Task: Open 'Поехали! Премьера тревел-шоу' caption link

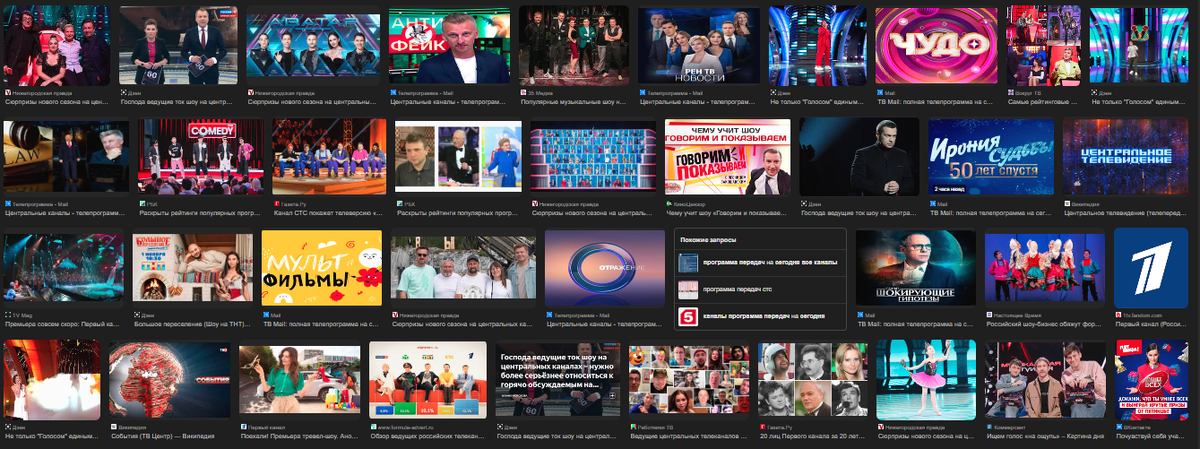Action: click(x=300, y=435)
